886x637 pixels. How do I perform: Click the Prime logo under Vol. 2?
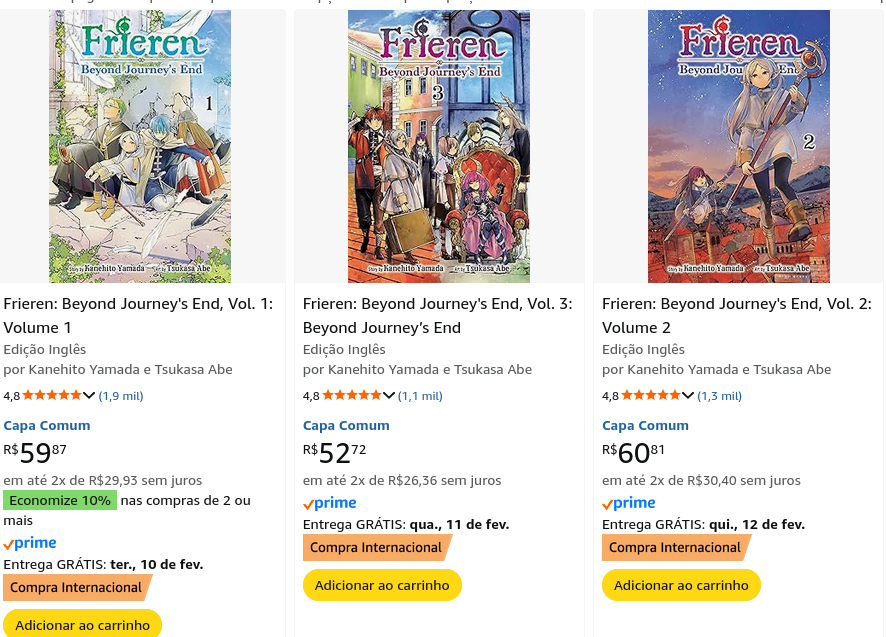[629, 503]
